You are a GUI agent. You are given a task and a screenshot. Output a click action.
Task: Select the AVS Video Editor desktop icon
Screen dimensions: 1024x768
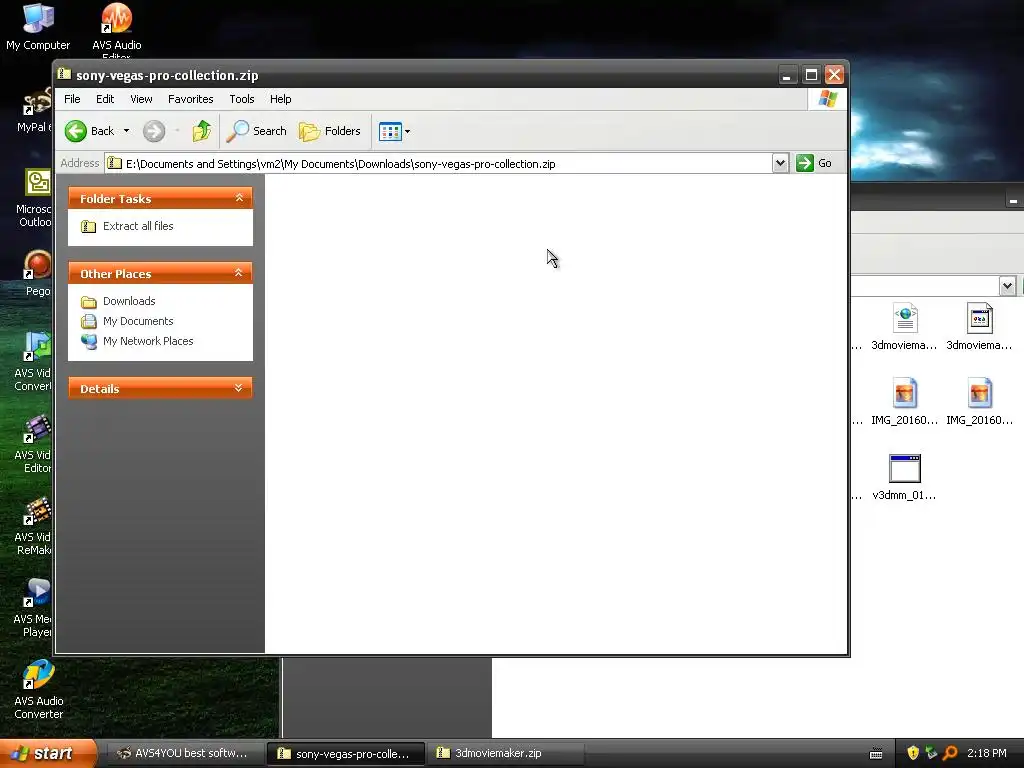33,444
